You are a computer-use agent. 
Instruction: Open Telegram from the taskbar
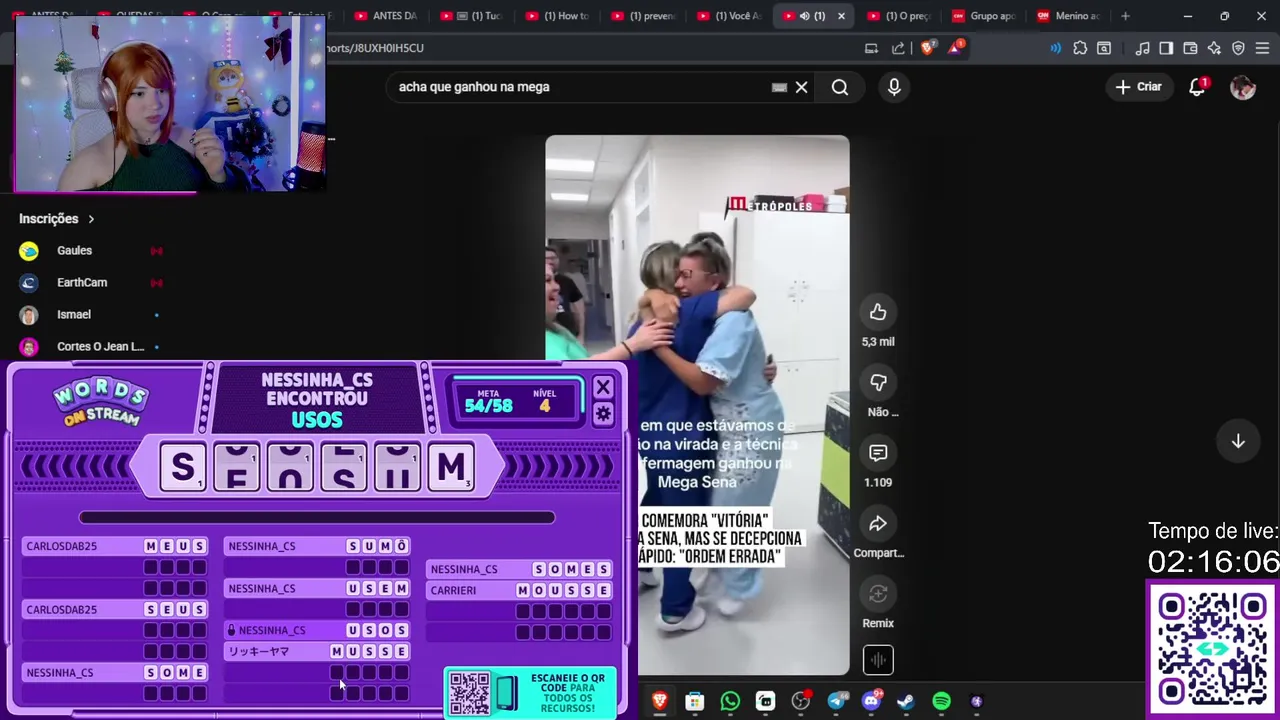coord(836,702)
